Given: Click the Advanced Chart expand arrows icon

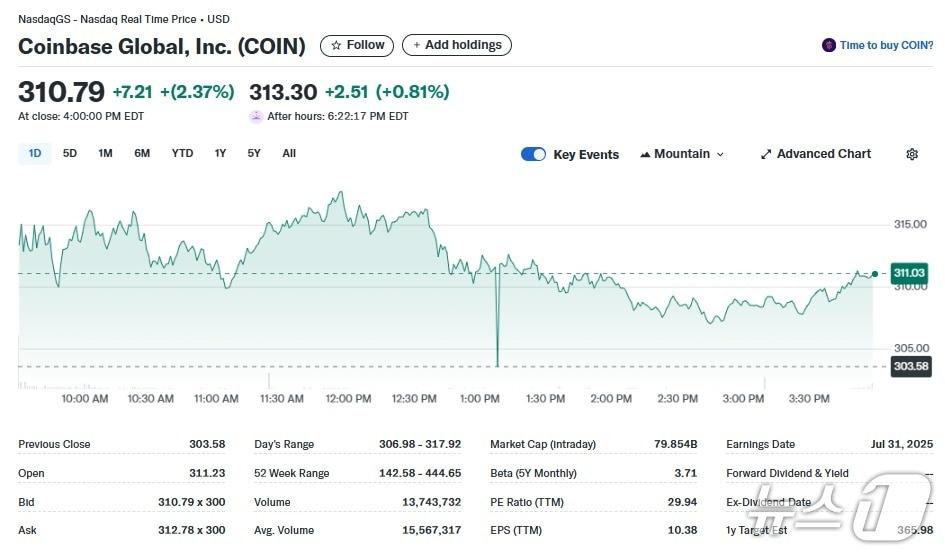Looking at the screenshot, I should [x=766, y=154].
